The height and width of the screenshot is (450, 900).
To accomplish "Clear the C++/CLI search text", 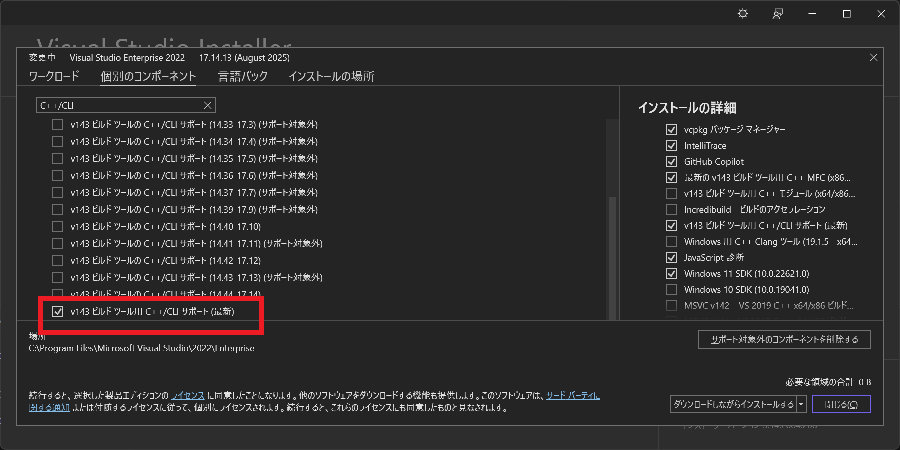I will pyautogui.click(x=208, y=106).
